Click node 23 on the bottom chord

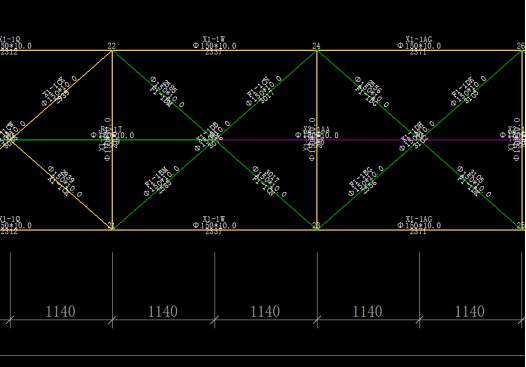point(316,225)
